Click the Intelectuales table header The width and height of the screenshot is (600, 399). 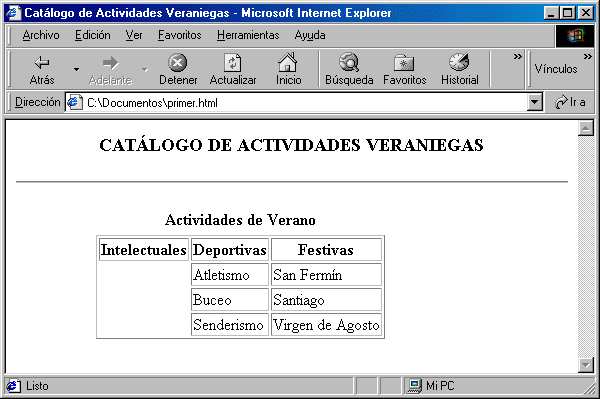(x=143, y=249)
